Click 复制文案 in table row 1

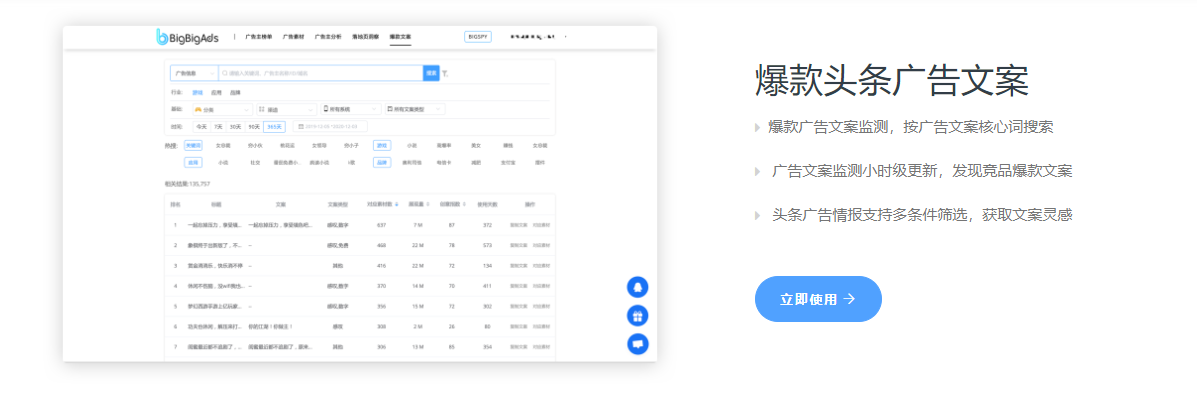[x=518, y=225]
